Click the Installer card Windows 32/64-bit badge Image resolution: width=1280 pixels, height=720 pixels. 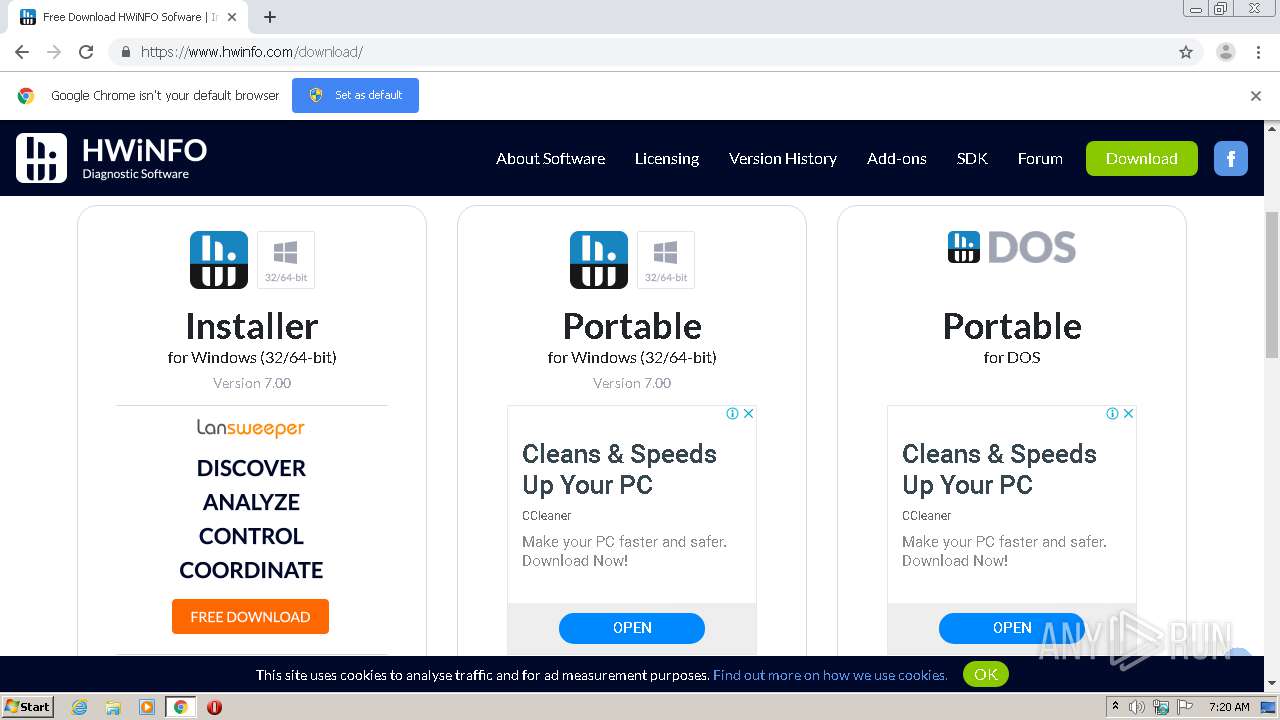pyautogui.click(x=286, y=260)
